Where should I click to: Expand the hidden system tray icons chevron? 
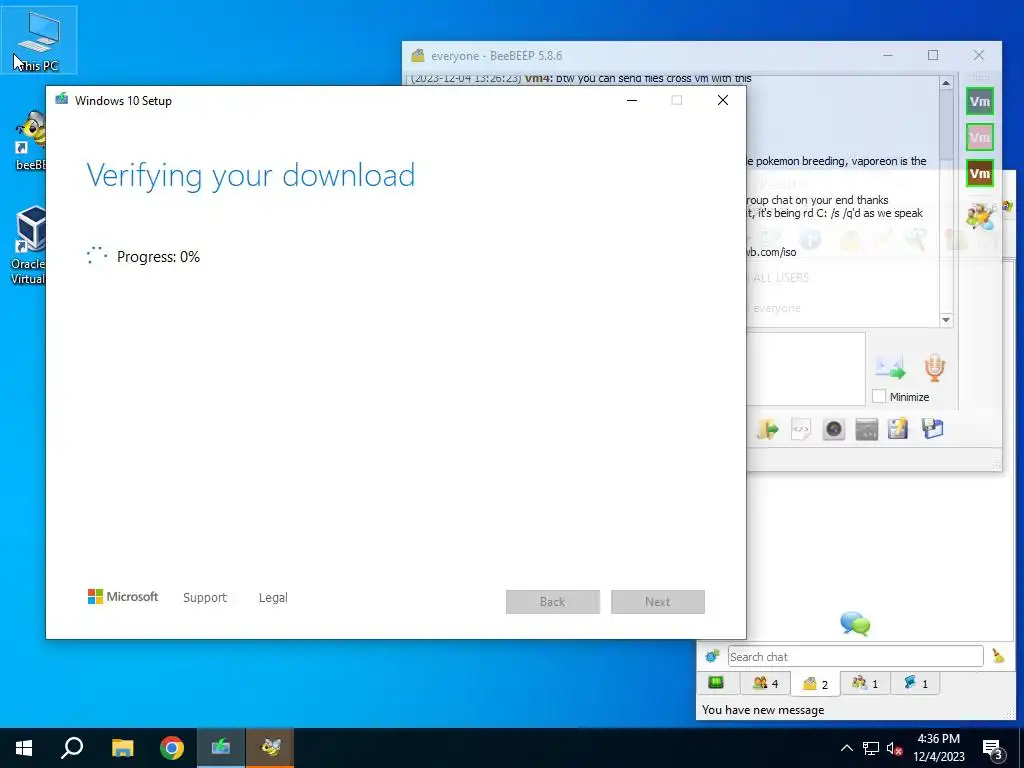(x=846, y=748)
